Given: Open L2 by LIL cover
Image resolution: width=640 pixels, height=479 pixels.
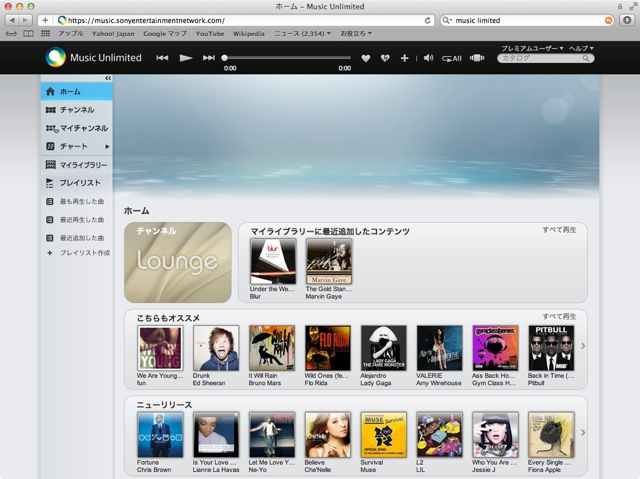Looking at the screenshot, I should click(x=440, y=435).
